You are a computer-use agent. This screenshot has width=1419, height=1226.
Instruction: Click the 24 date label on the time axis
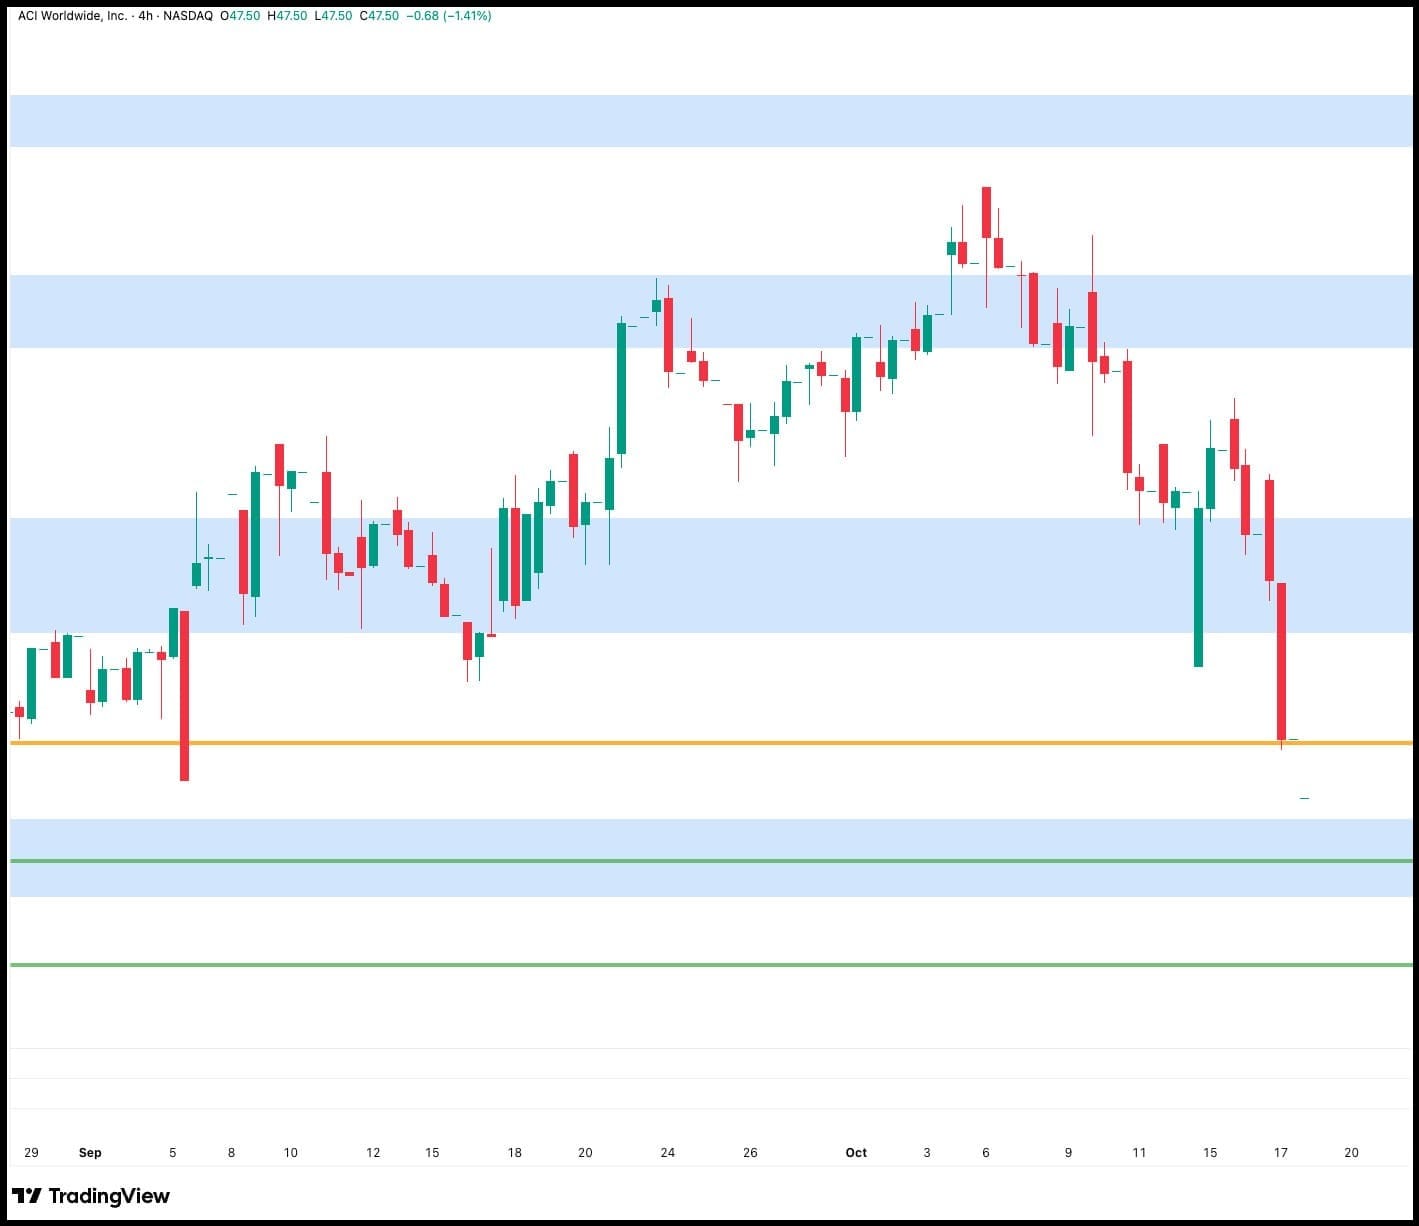click(x=667, y=1153)
